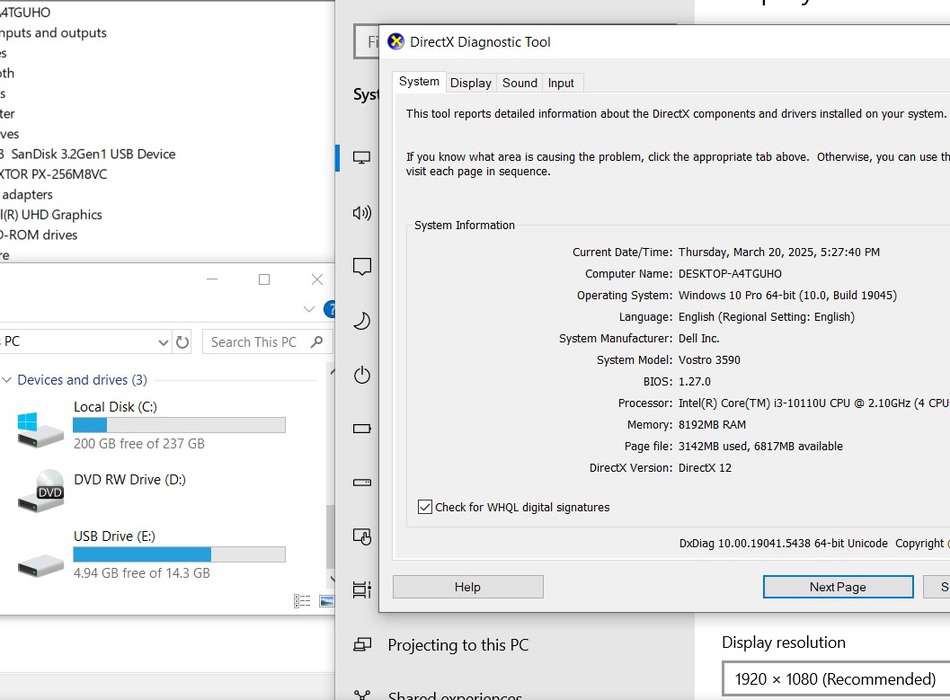Open Display resolution dropdown
This screenshot has width=950, height=700.
[835, 679]
